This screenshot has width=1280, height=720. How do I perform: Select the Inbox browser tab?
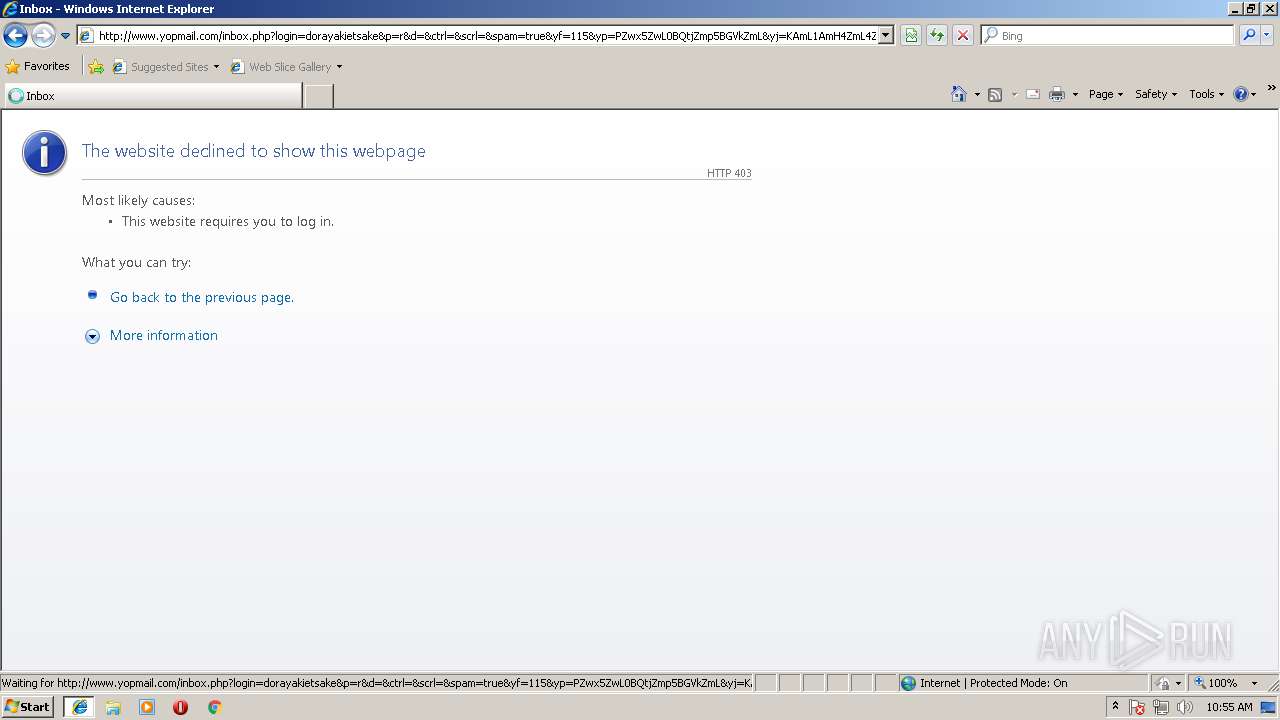(x=153, y=96)
